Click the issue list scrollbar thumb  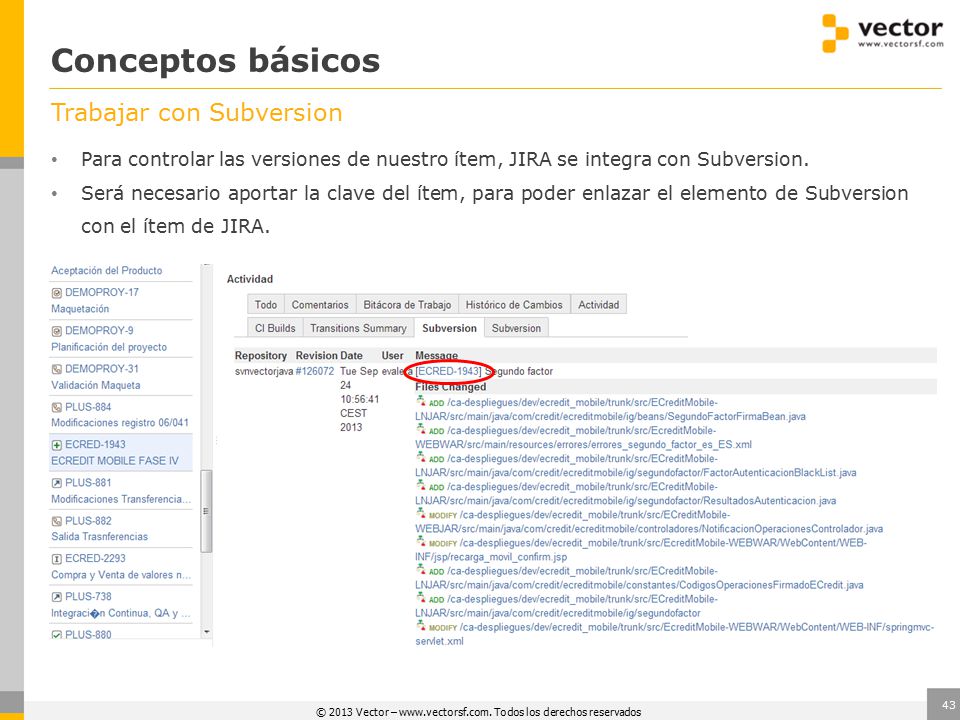[x=206, y=511]
